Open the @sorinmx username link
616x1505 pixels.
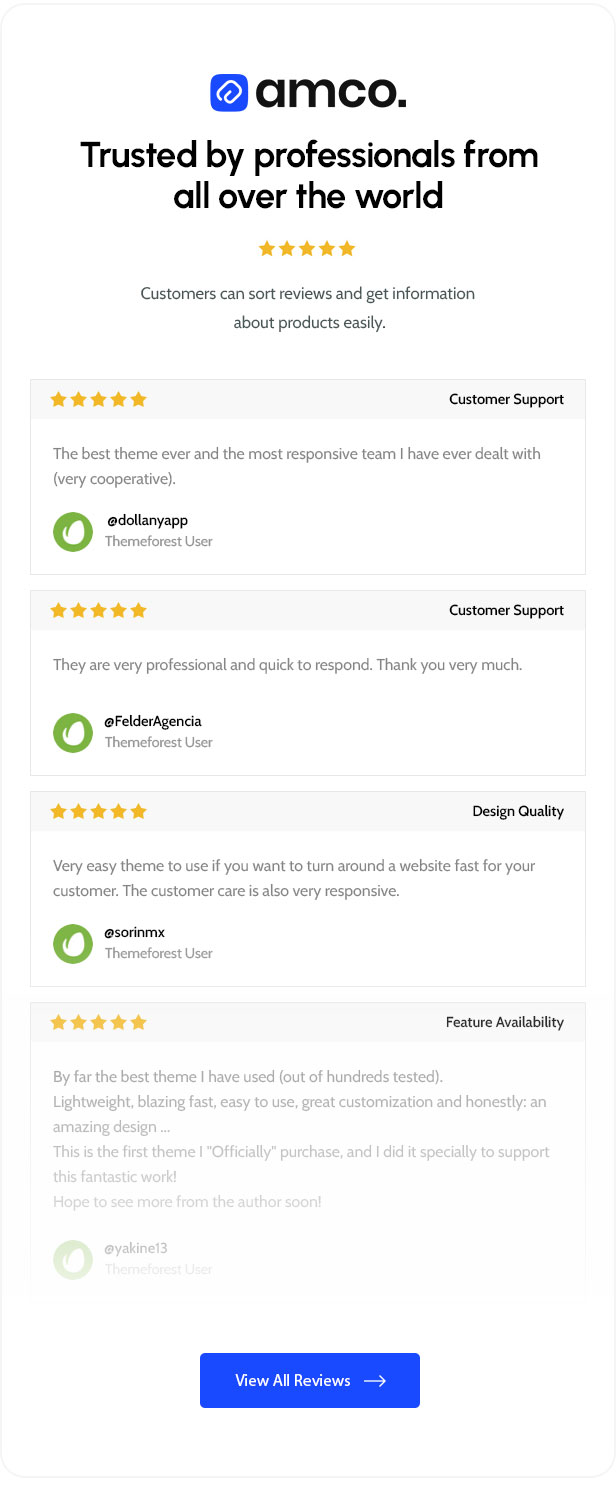point(135,932)
